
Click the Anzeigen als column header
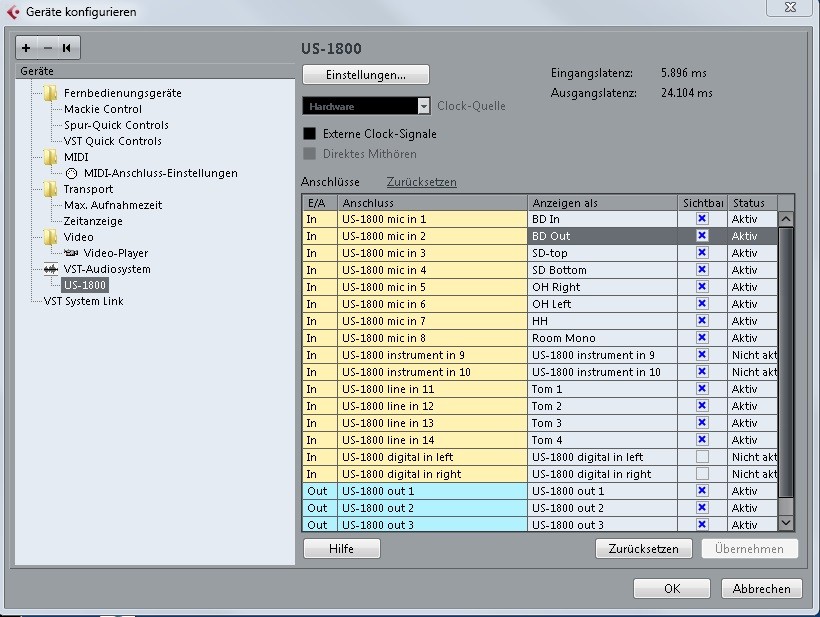[602, 203]
